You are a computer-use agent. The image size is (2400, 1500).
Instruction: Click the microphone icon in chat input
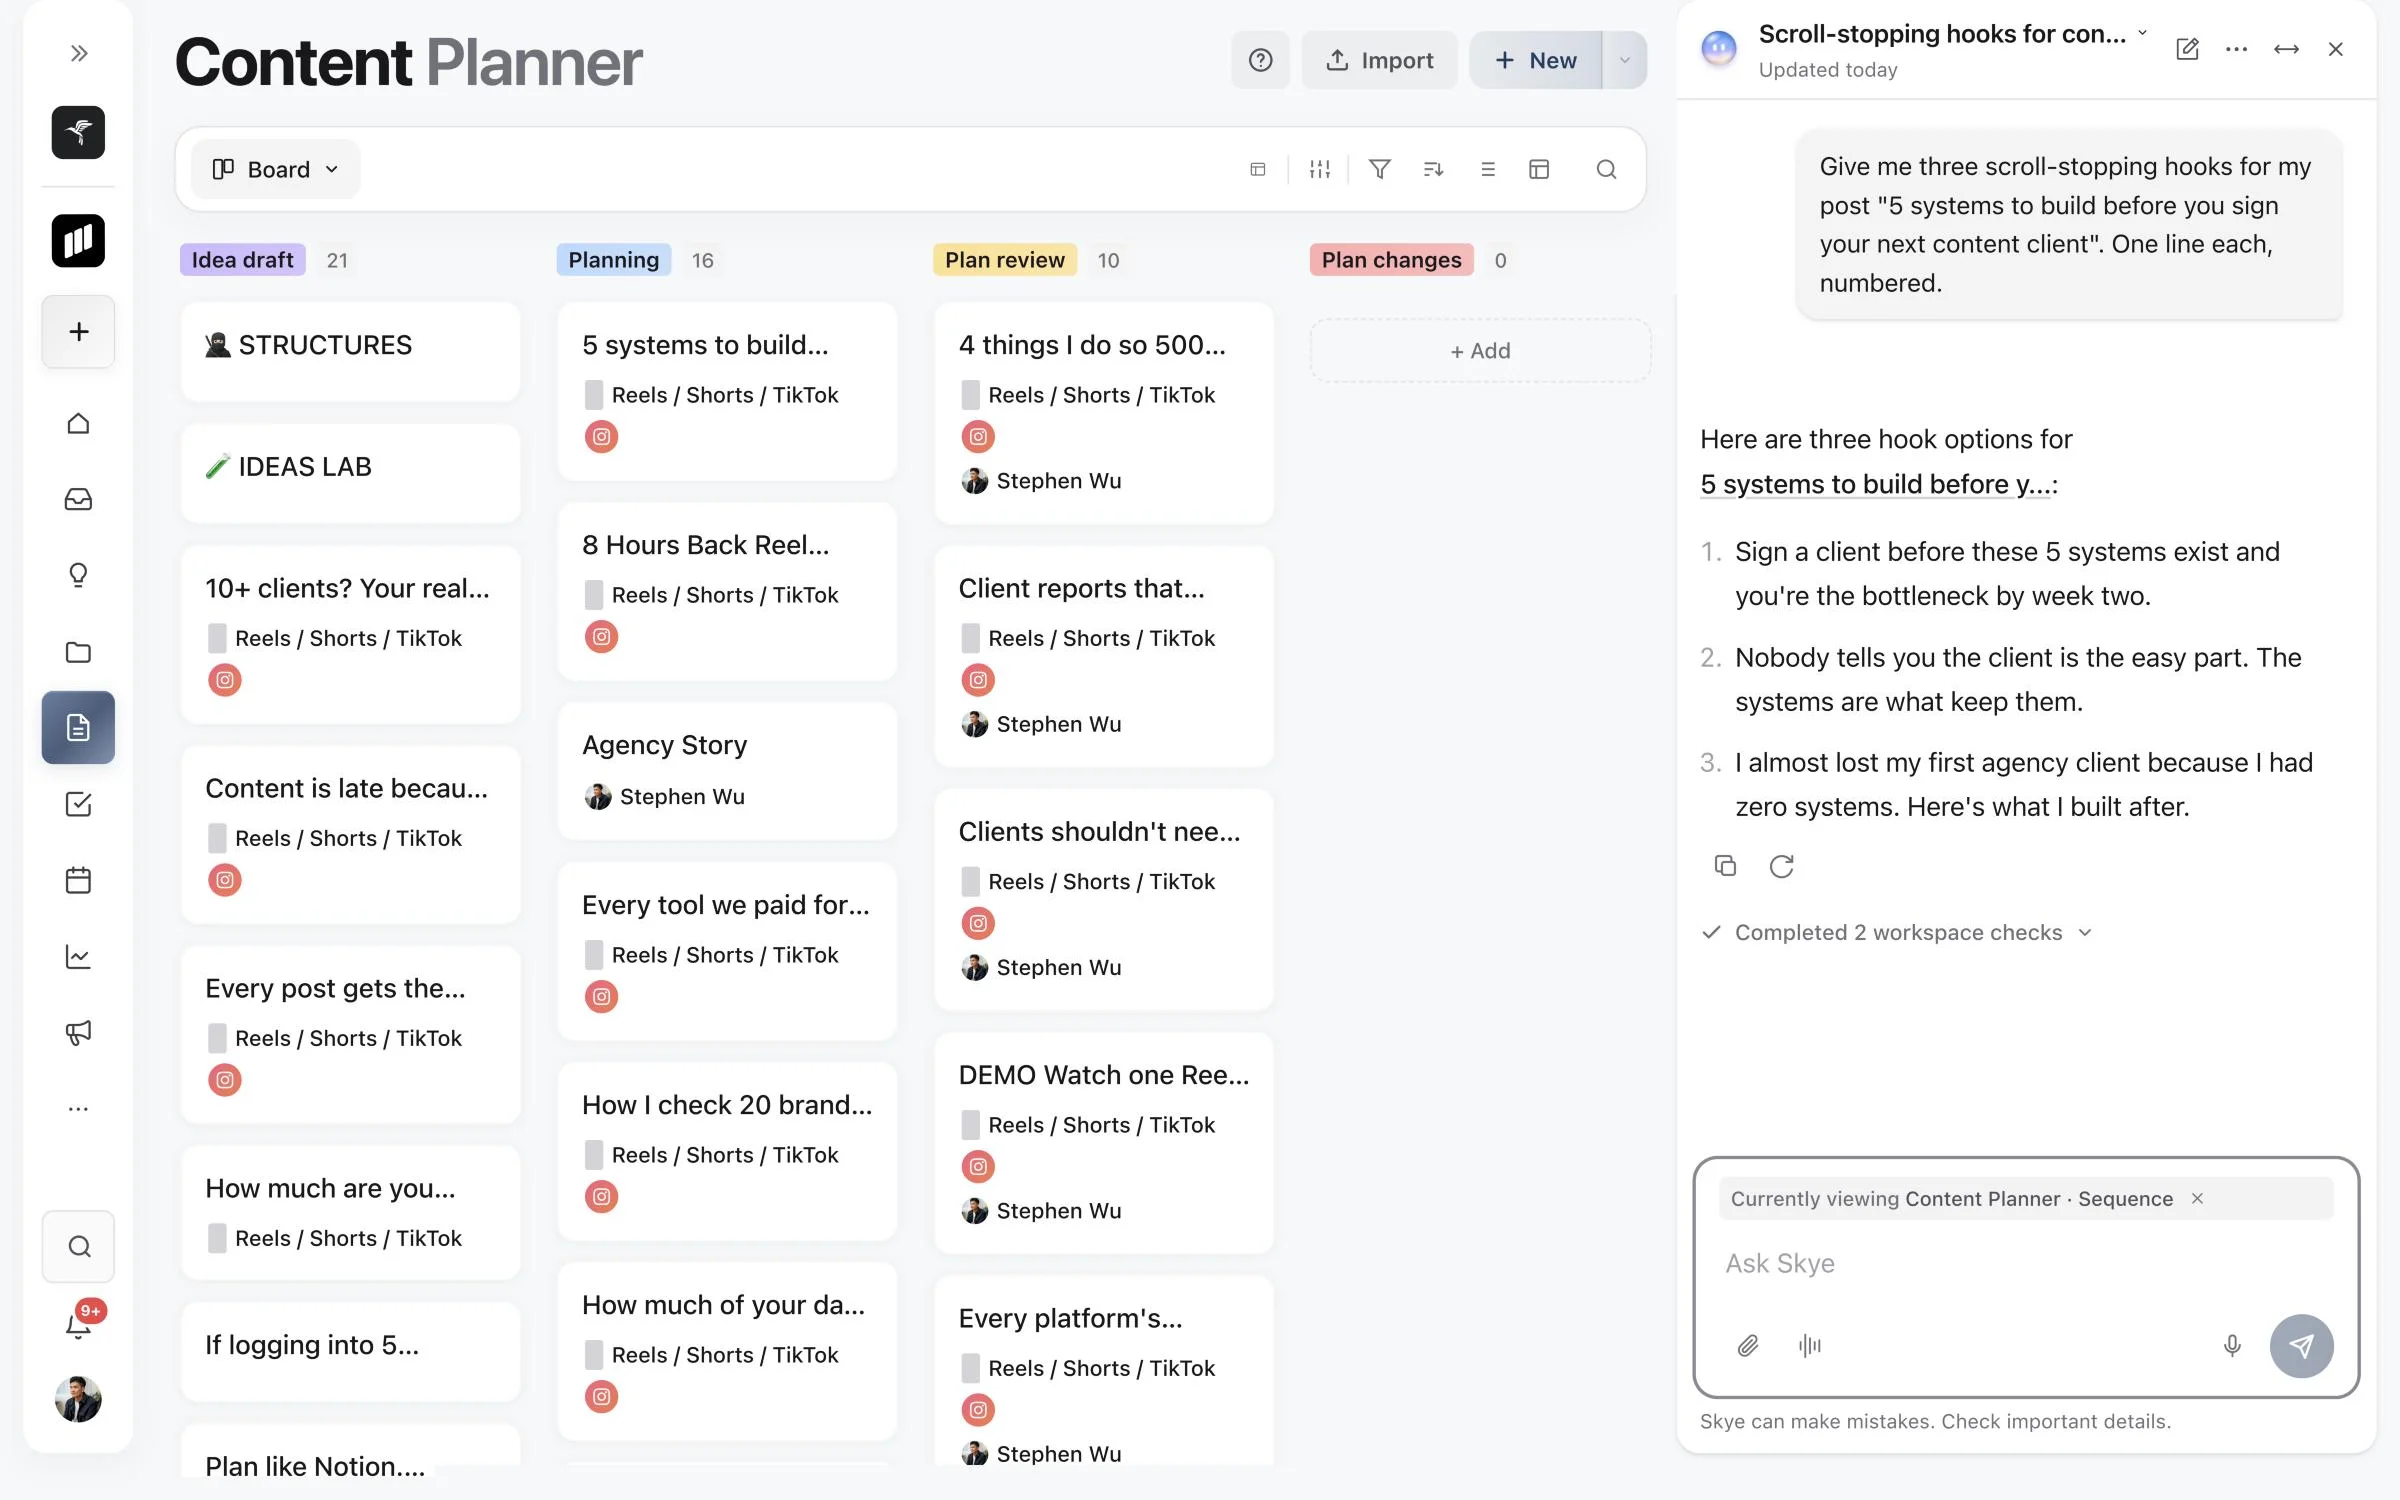pos(2232,1346)
